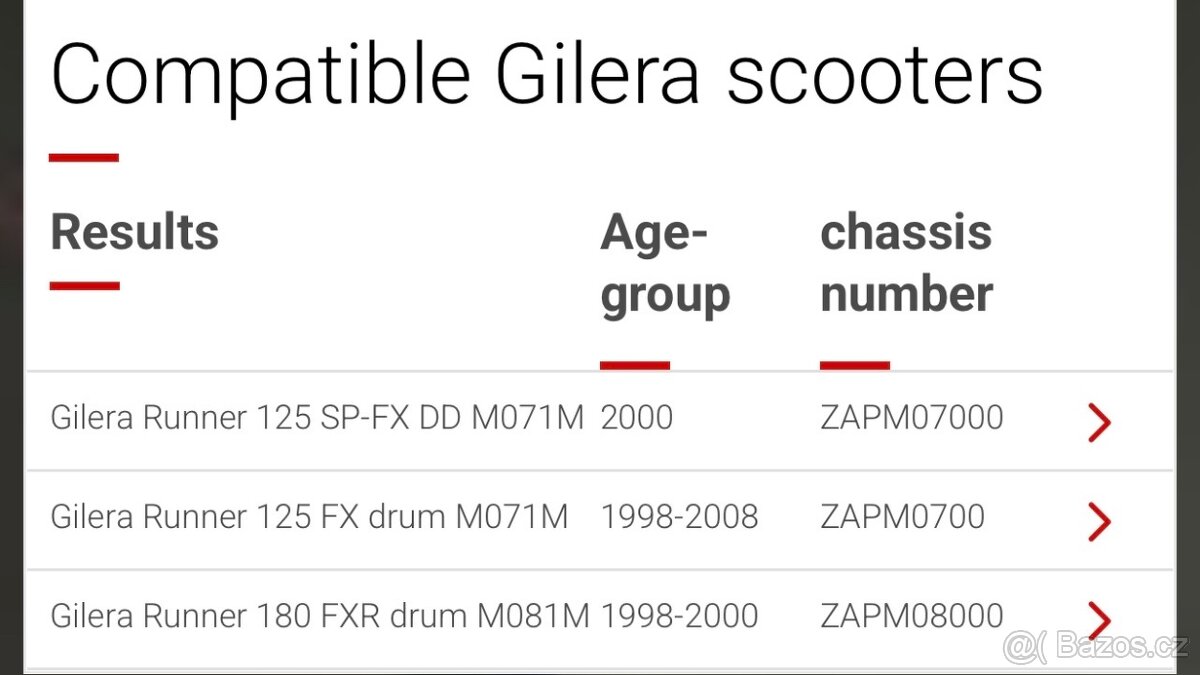1200x675 pixels.
Task: Expand details for Gilera Runner 125 SP-FX DD M071M
Action: pyautogui.click(x=318, y=417)
